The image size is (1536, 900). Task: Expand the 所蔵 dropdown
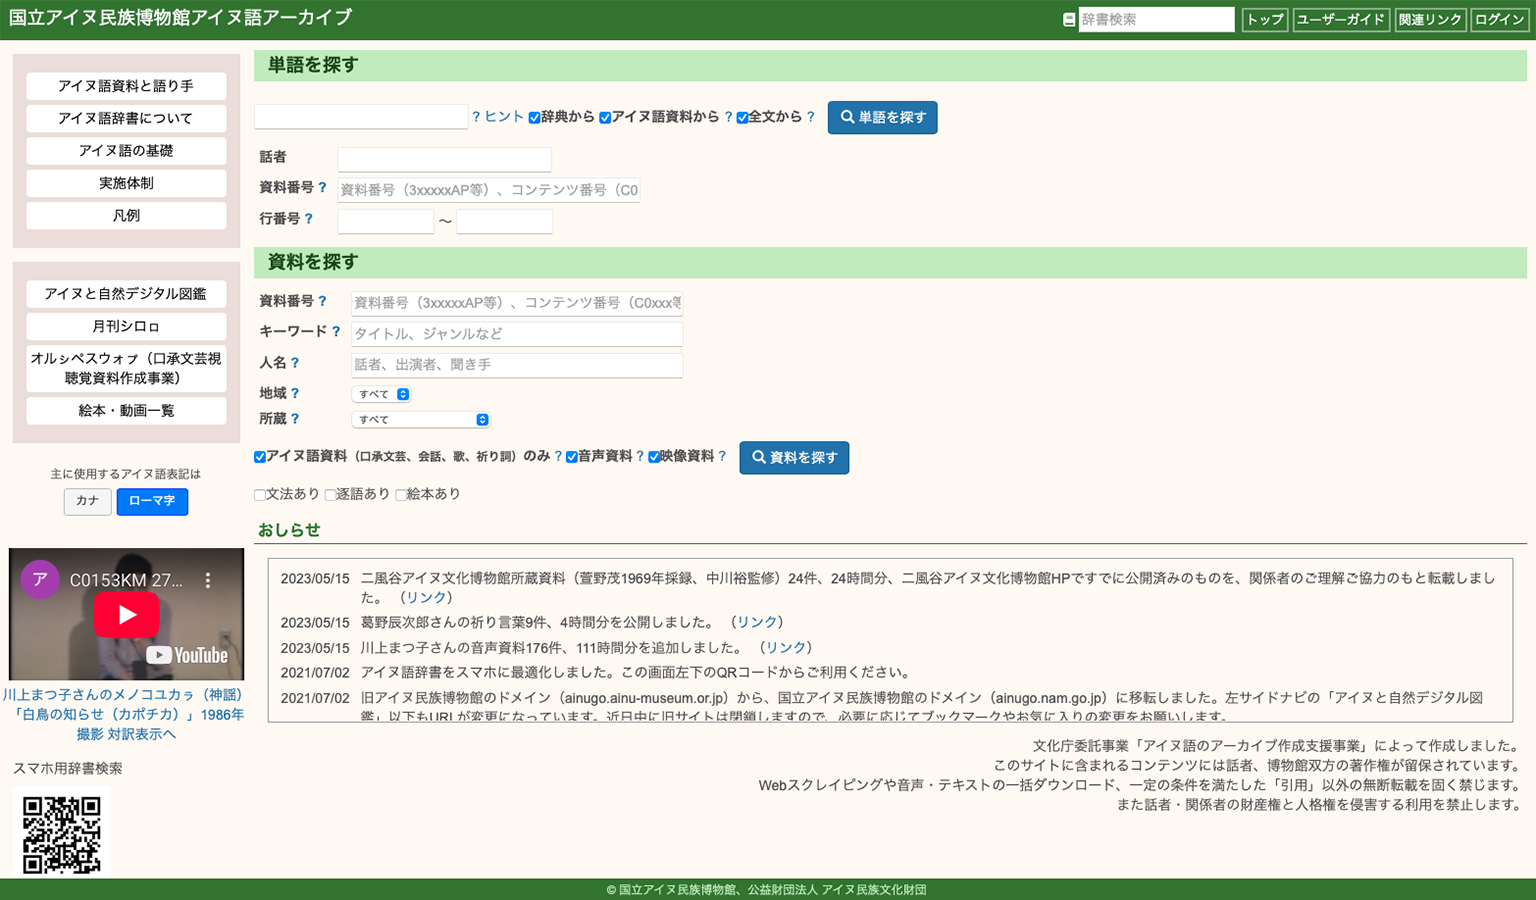[420, 419]
